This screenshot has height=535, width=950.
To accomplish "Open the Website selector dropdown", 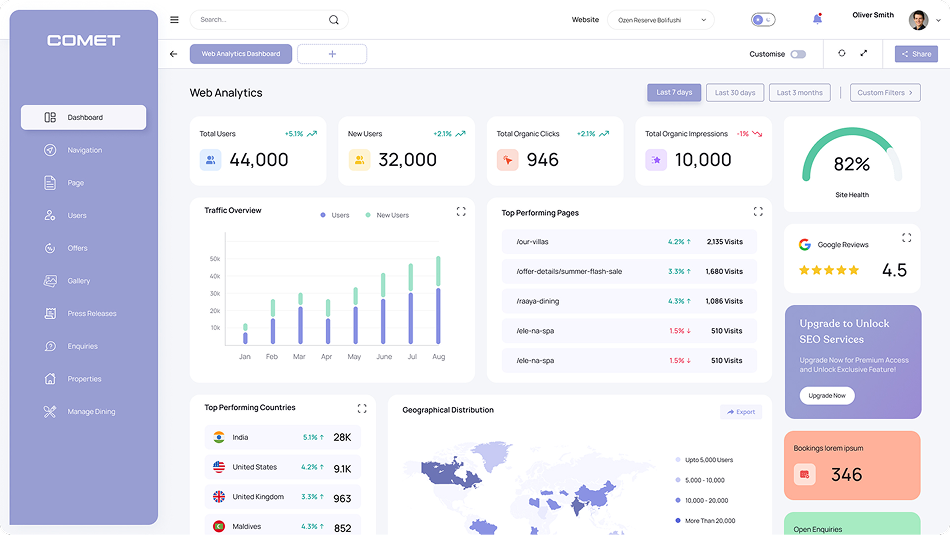I will 660,20.
